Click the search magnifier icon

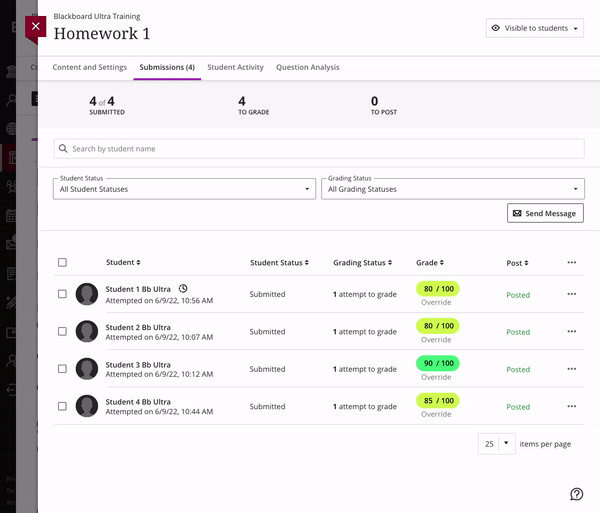tap(63, 148)
